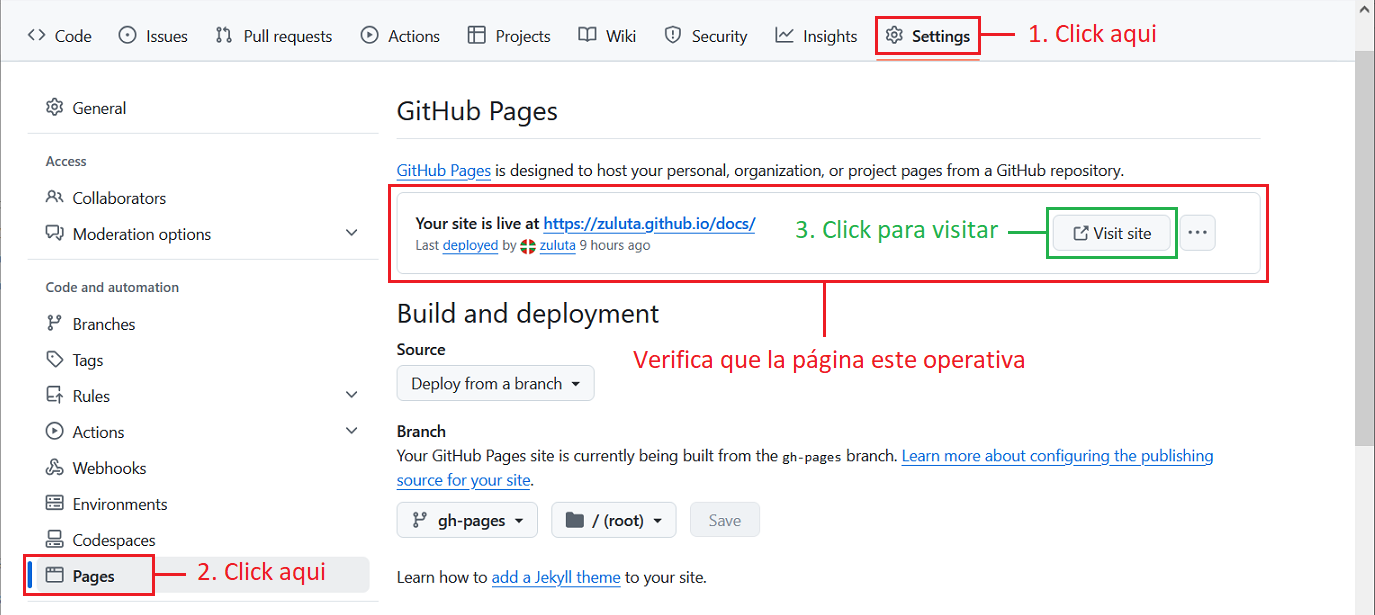Select the Branches icon in sidebar

click(55, 324)
